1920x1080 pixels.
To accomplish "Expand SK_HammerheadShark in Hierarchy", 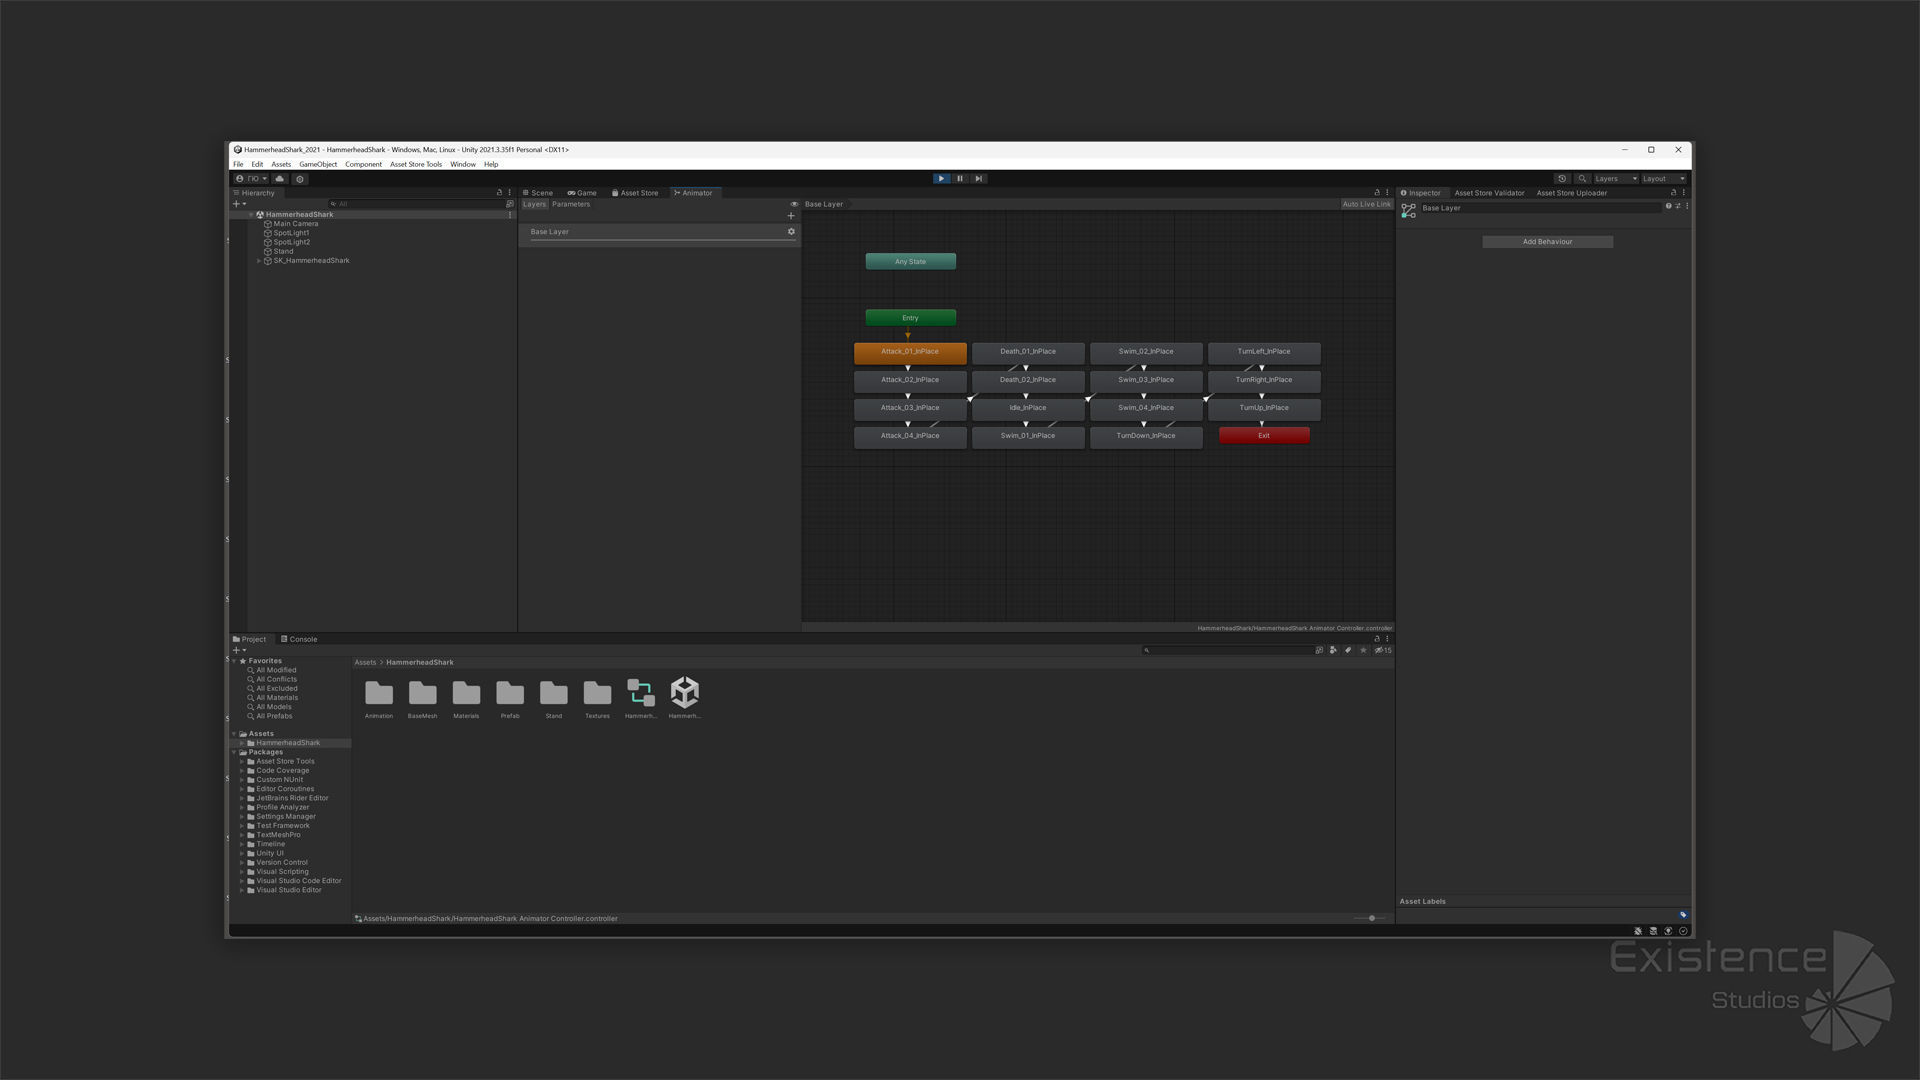I will 259,261.
